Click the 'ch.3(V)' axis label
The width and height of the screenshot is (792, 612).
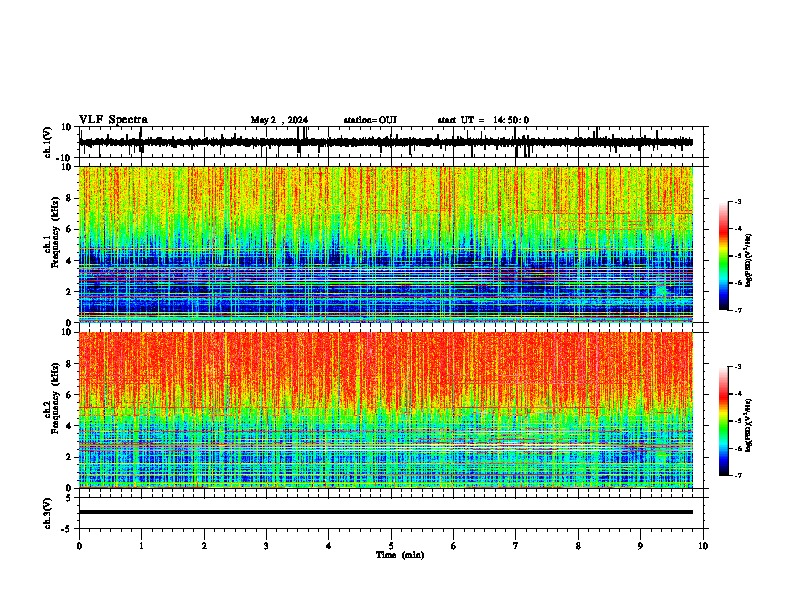[x=48, y=513]
